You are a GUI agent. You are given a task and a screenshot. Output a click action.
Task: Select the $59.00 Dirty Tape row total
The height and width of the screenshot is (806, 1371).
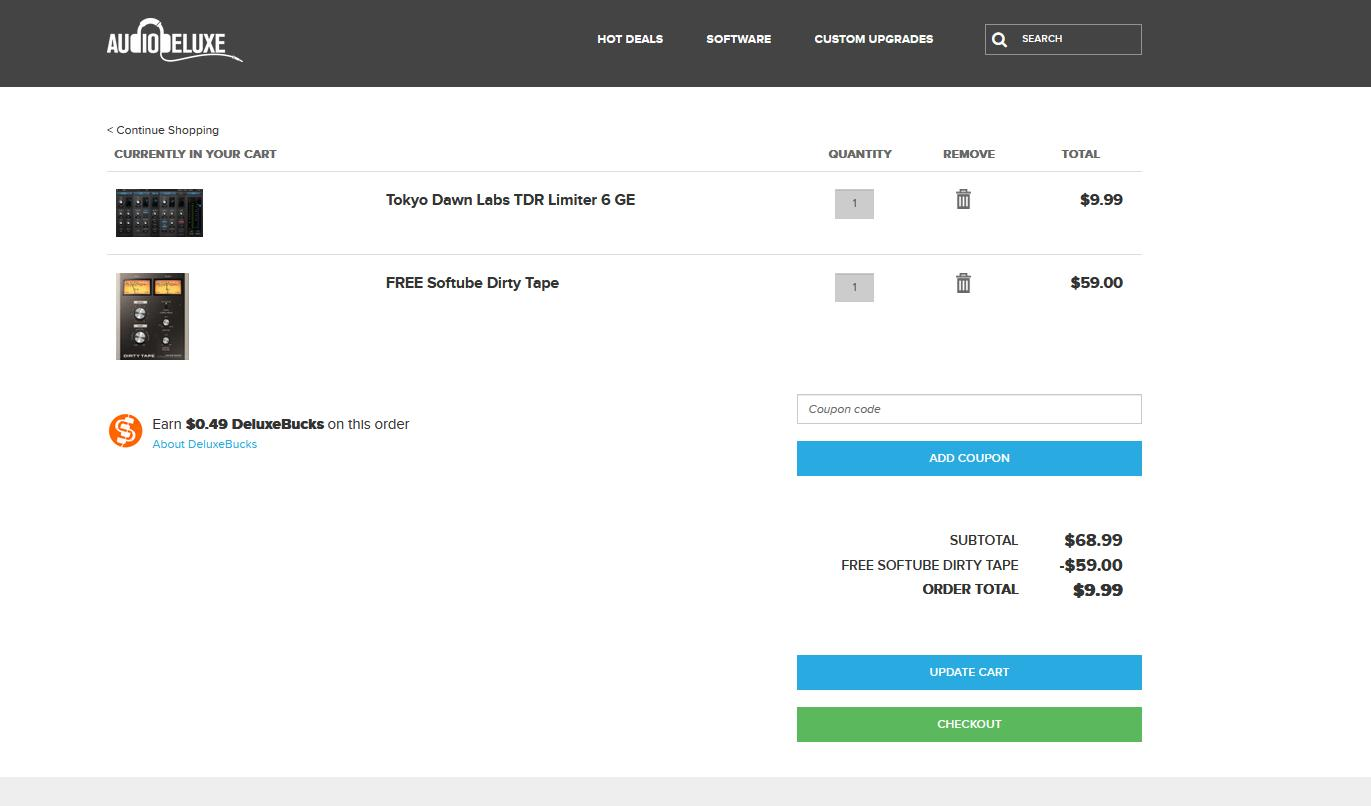click(1096, 283)
